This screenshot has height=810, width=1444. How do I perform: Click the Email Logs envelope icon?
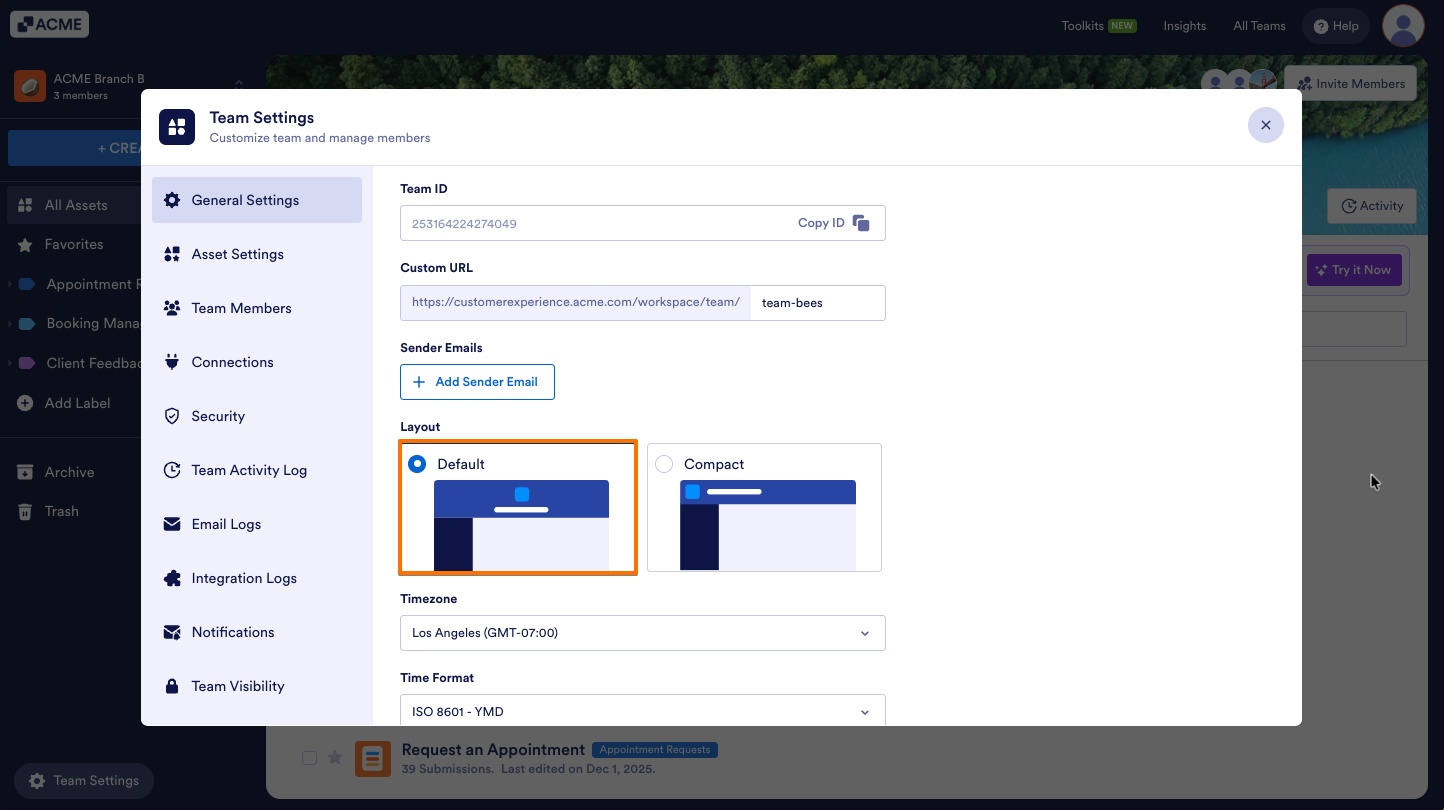[x=172, y=524]
